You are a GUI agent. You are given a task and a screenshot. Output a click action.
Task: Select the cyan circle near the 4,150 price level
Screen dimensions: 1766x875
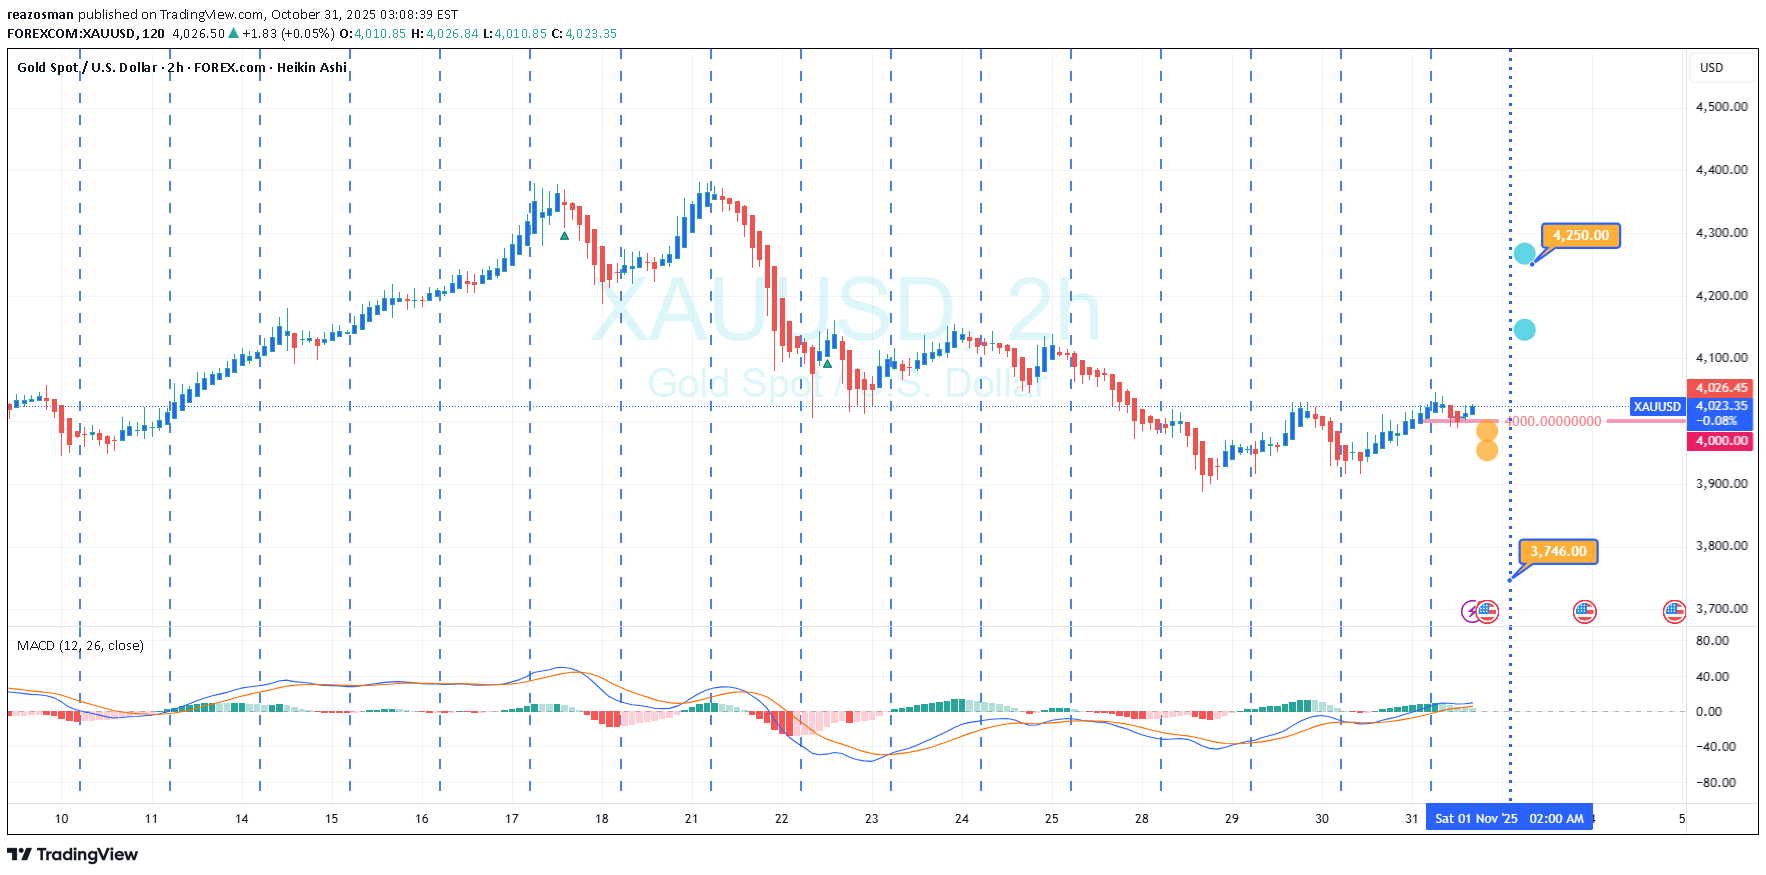1524,330
